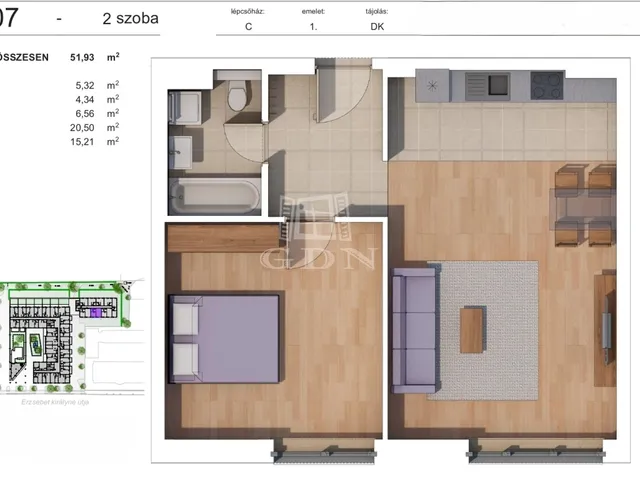Click the area value 15,21

click(x=82, y=142)
